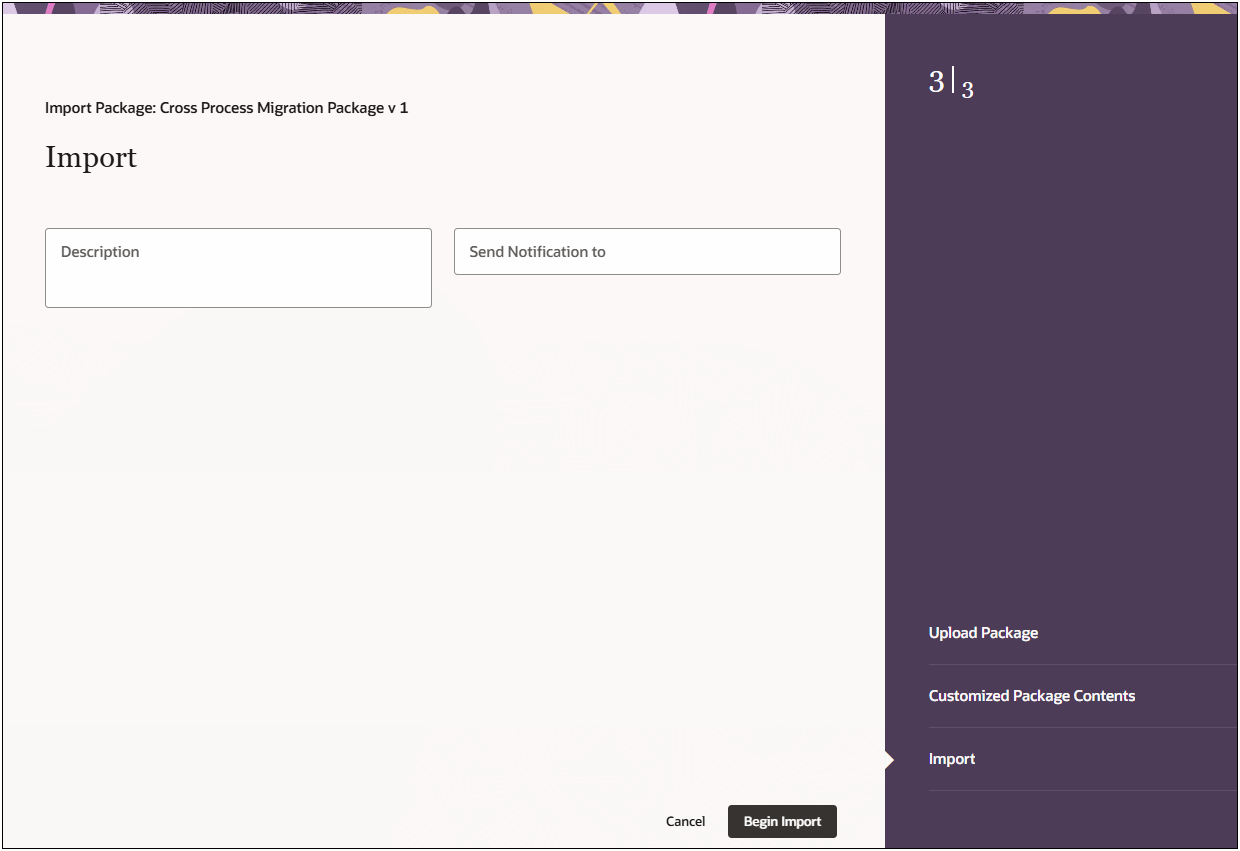Image resolution: width=1240 pixels, height=851 pixels.
Task: Click the Import Package title text
Action: (x=226, y=108)
